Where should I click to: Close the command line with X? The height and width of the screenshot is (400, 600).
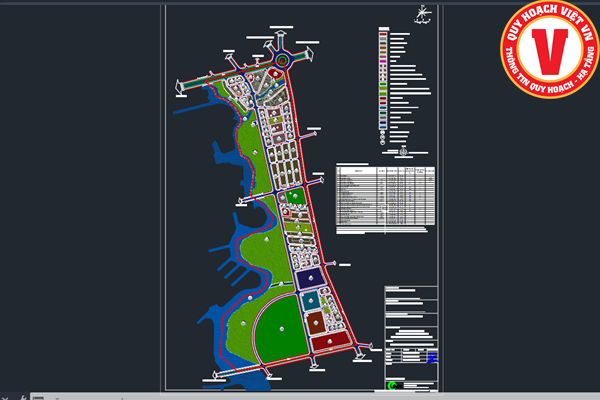[x=5, y=396]
